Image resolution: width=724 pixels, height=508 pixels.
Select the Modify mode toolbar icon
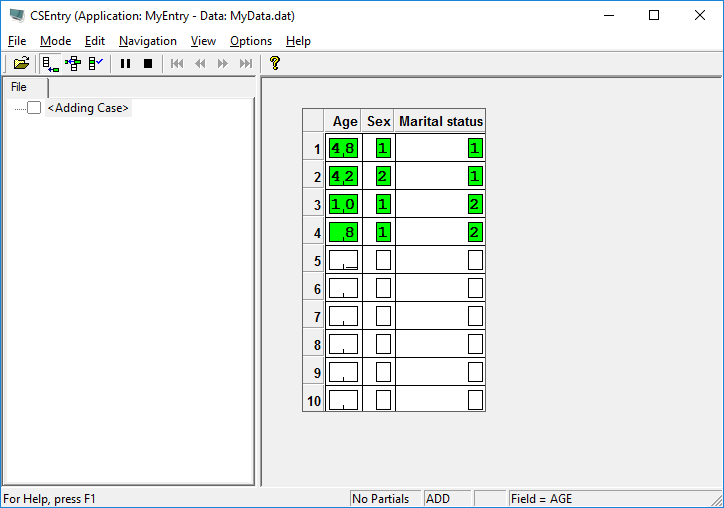73,63
